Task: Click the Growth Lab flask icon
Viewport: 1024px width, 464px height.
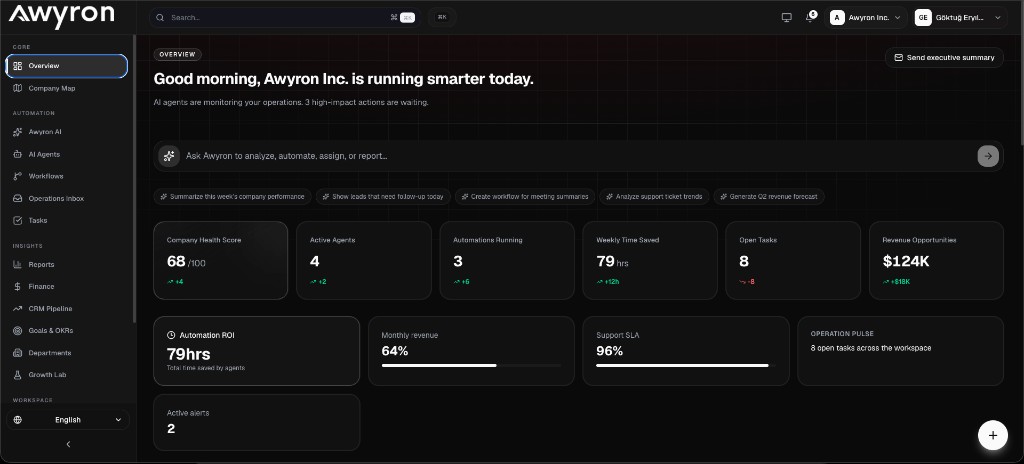Action: pos(18,375)
